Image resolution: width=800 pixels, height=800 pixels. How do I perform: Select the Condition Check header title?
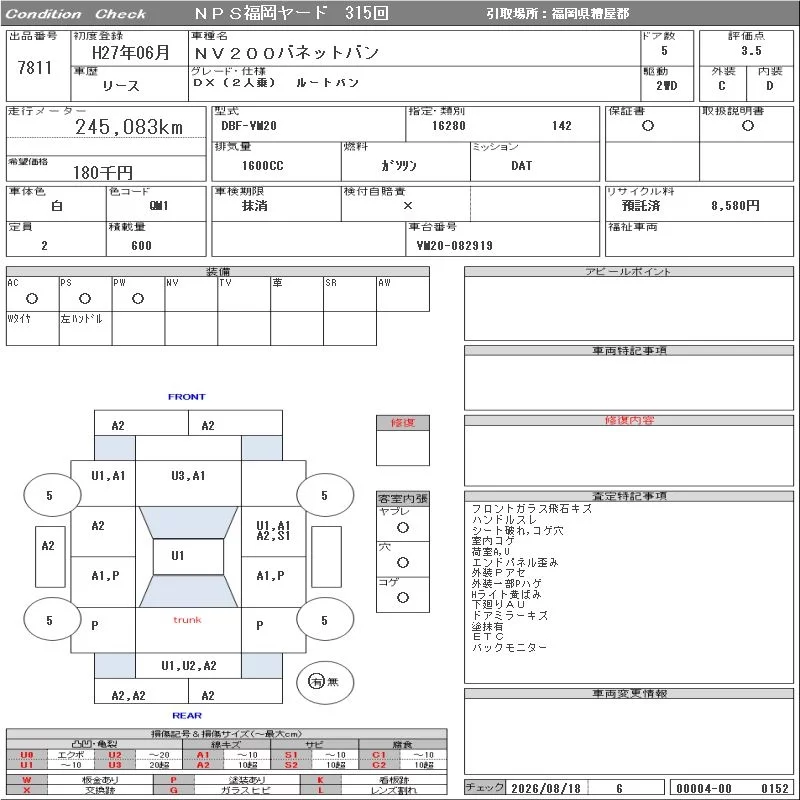(x=76, y=14)
